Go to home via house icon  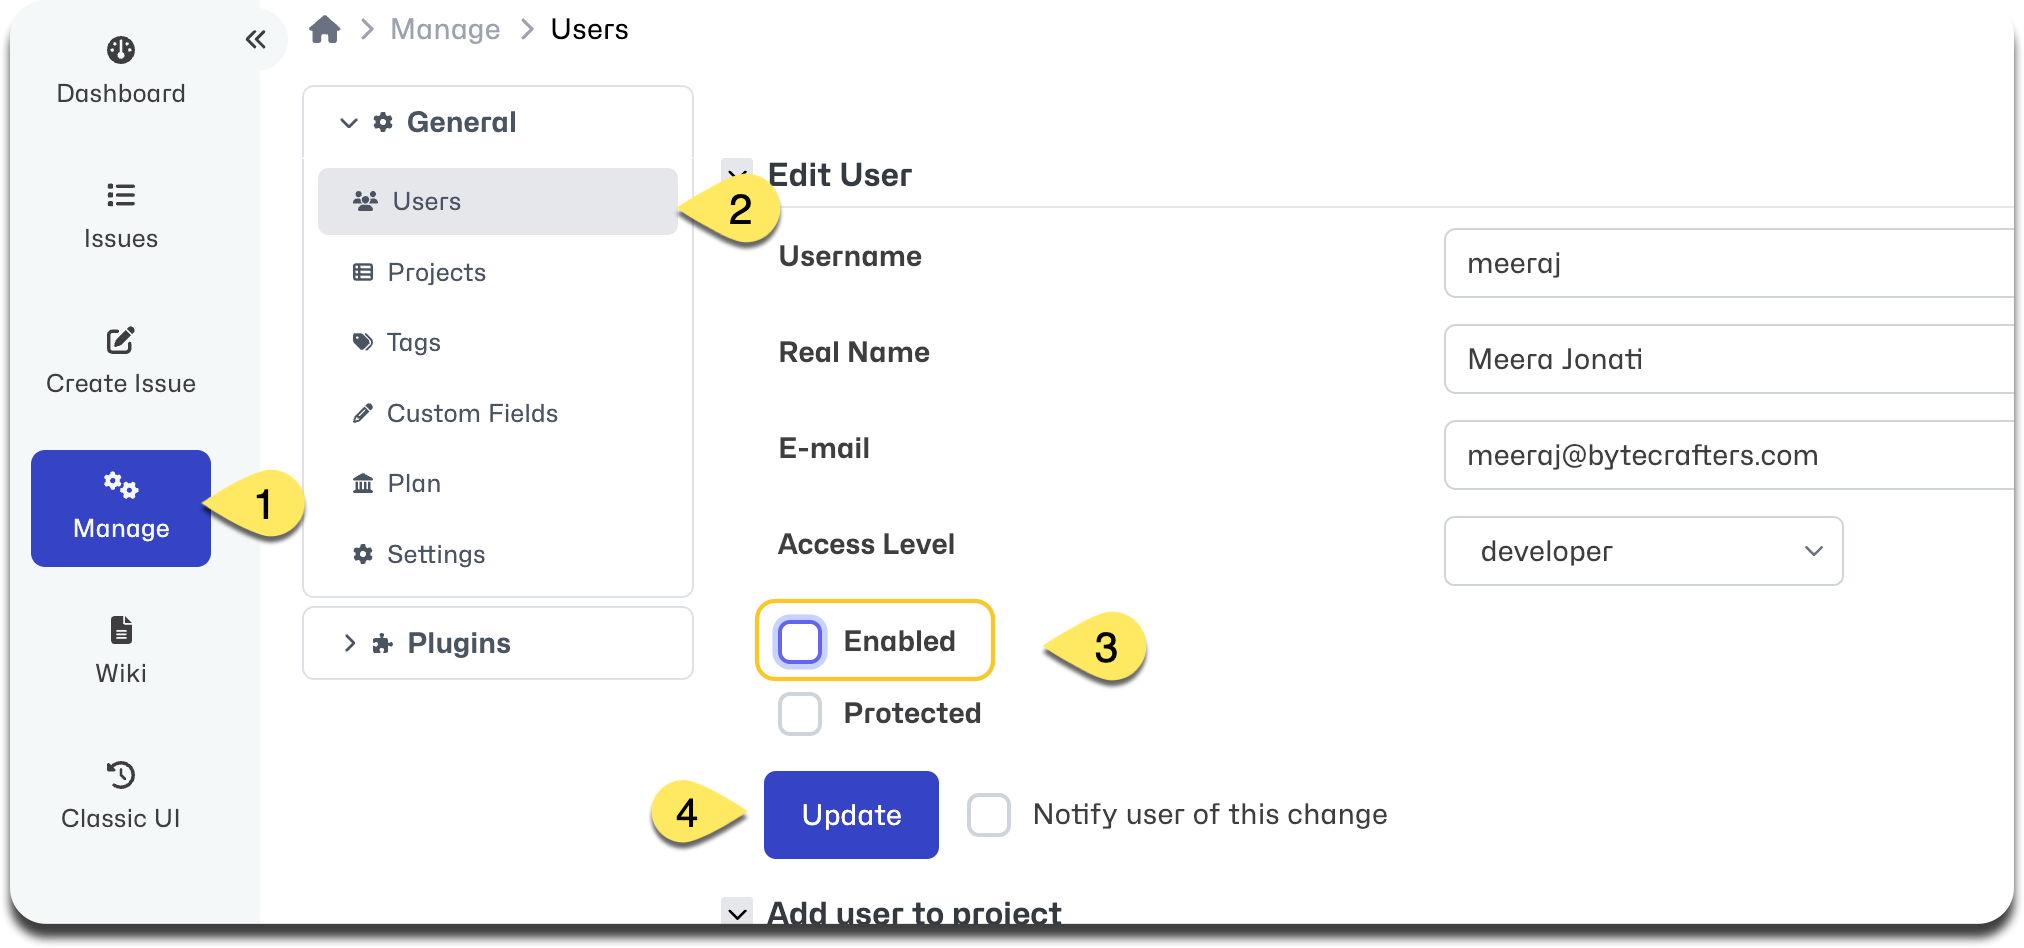pyautogui.click(x=324, y=30)
